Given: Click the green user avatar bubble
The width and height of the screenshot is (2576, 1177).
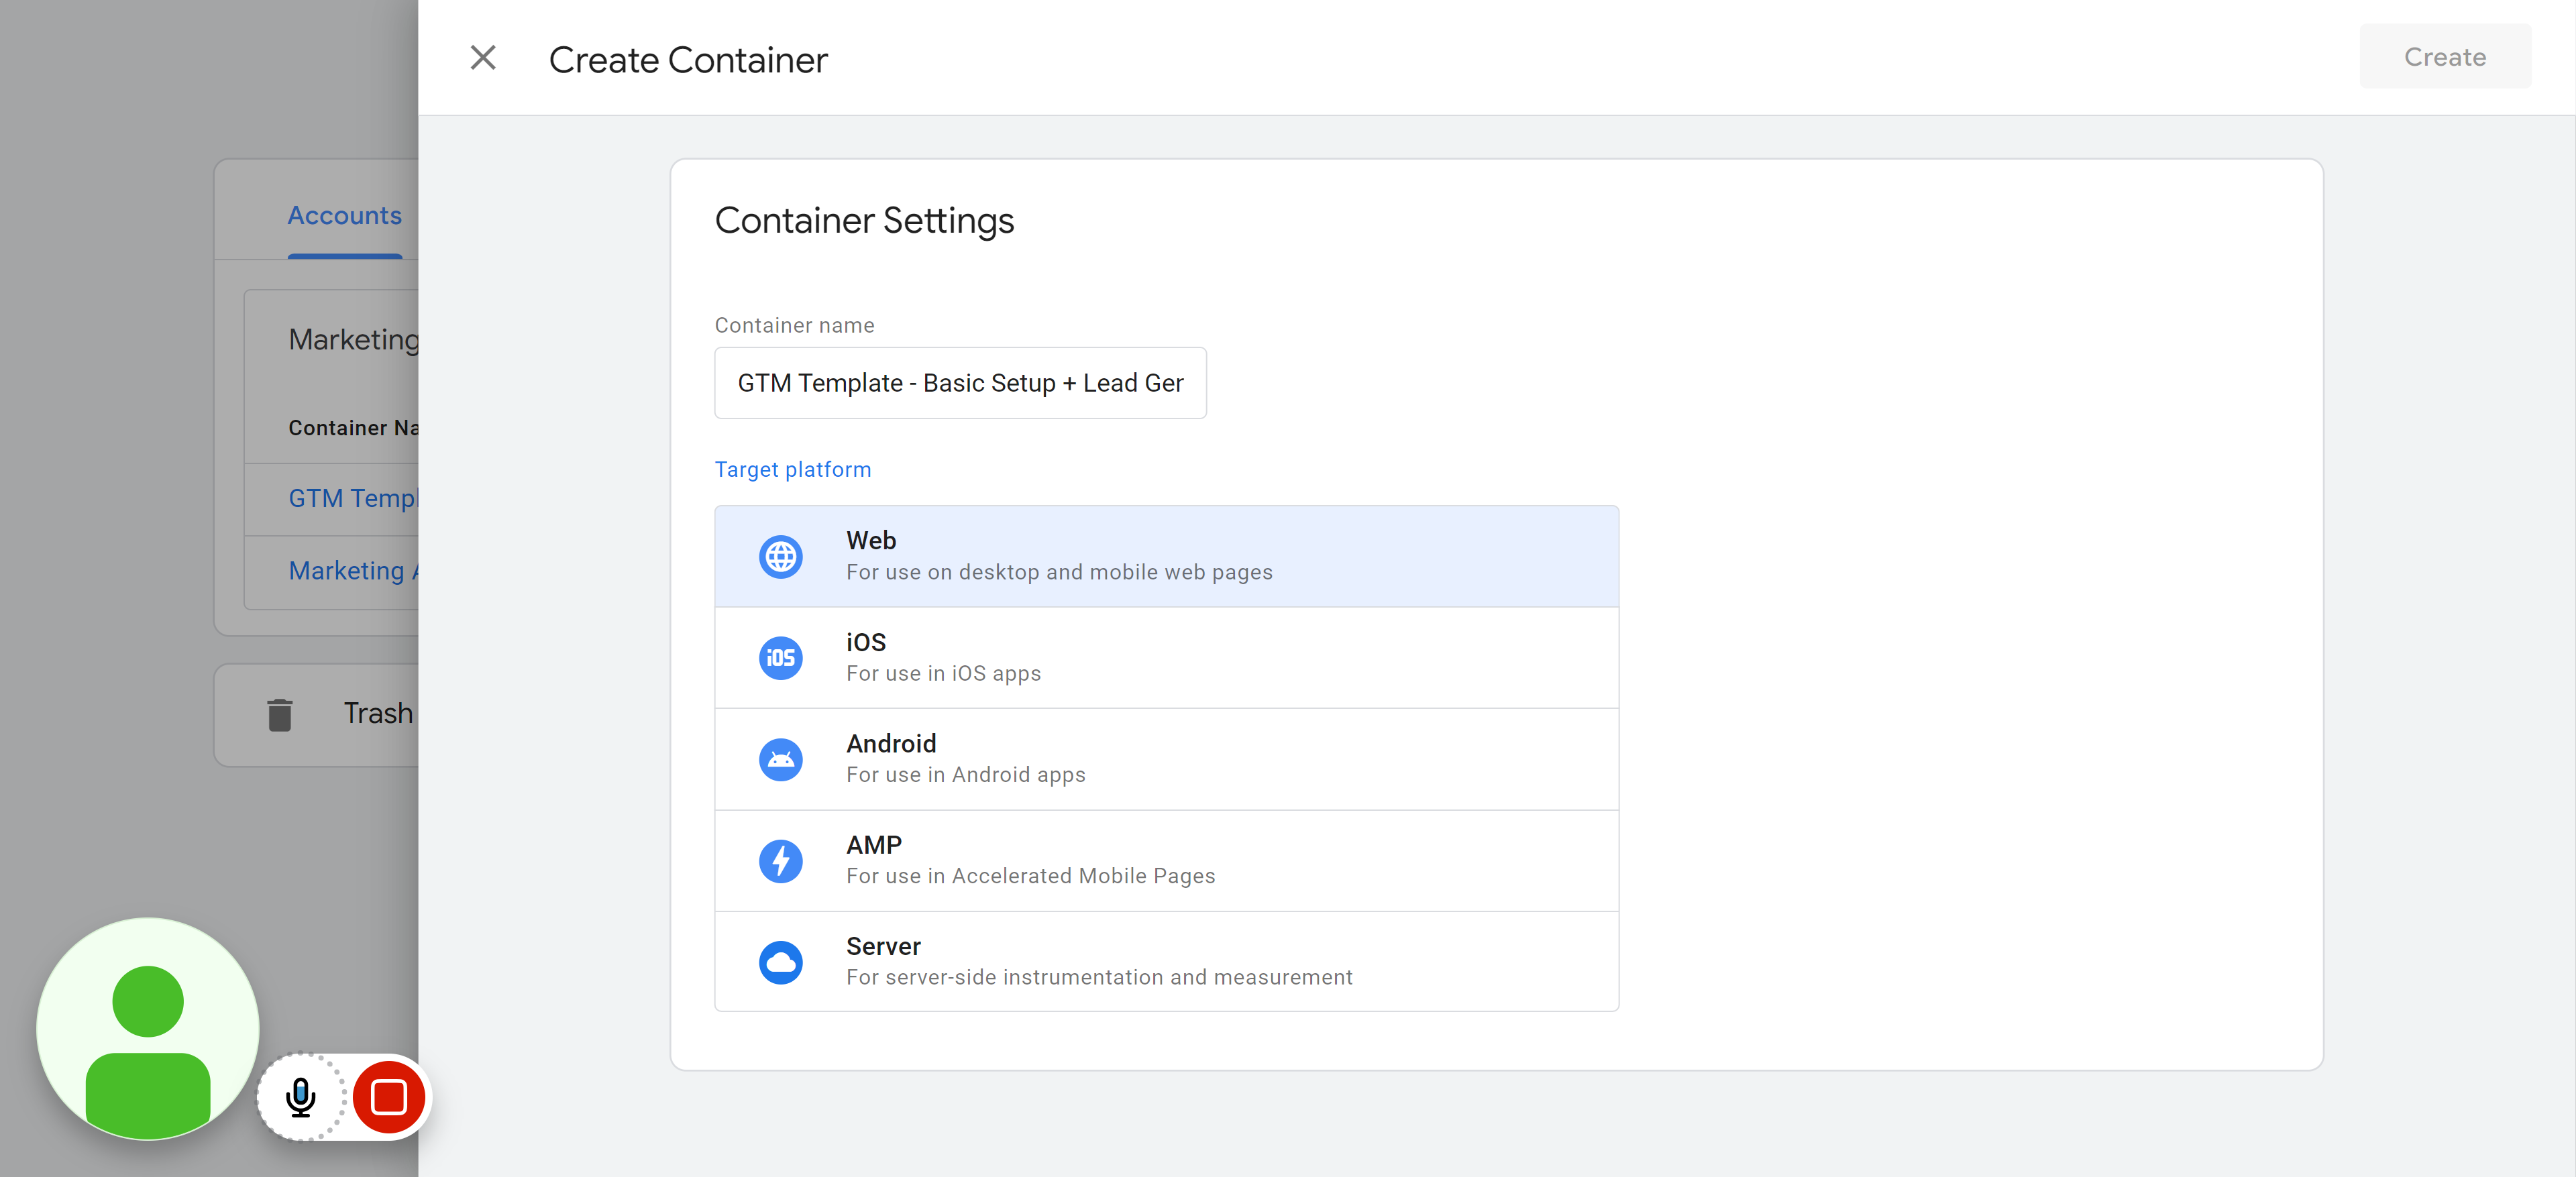Looking at the screenshot, I should 148,1028.
